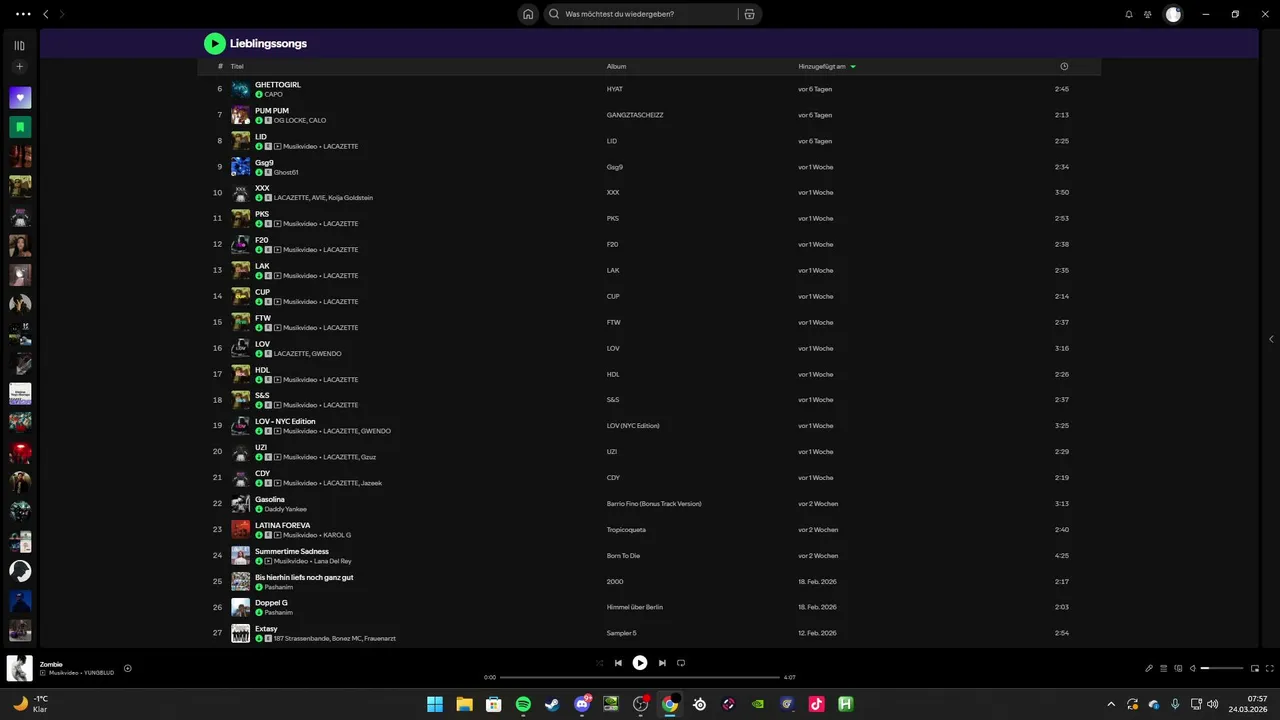Click the search field 'Was möchtest du wiedergeben?'
Screen dimensions: 1280x720
point(640,14)
